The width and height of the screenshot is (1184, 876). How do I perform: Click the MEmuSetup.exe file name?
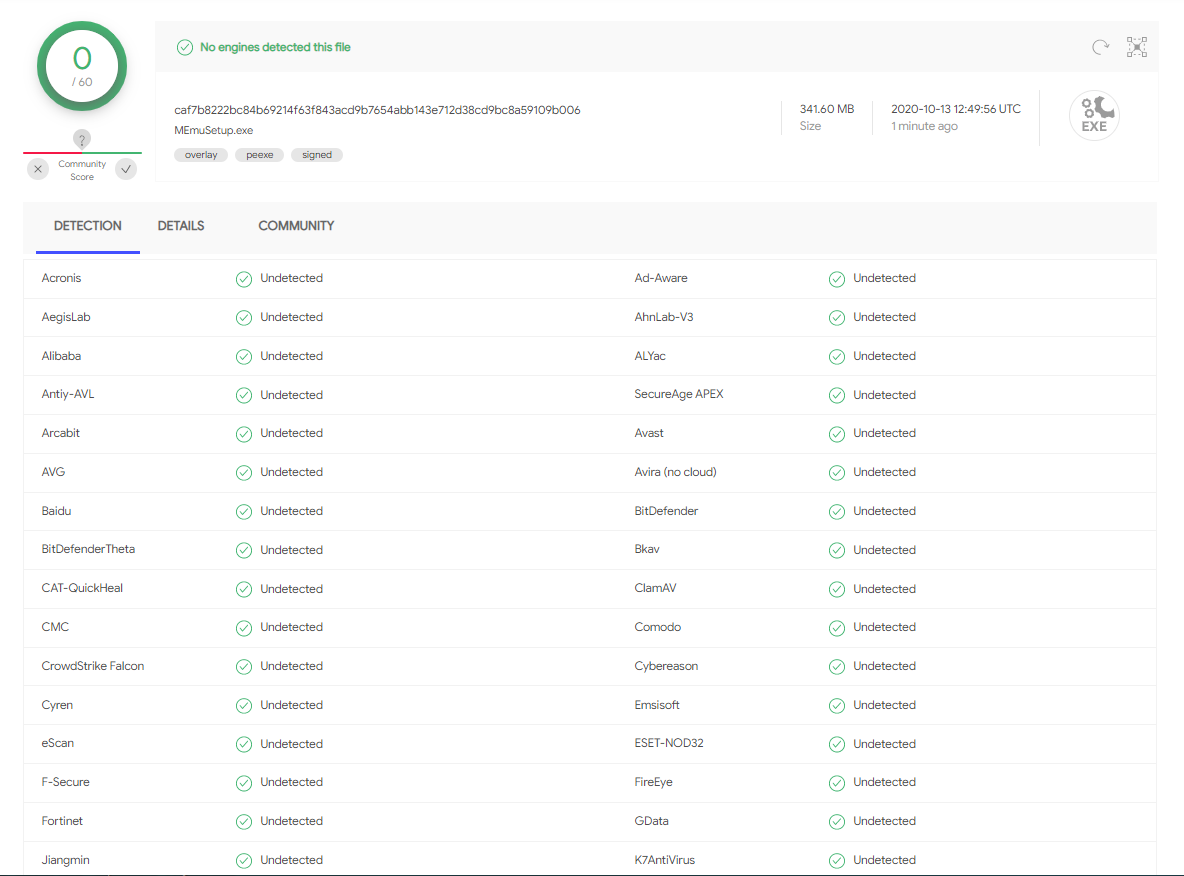pos(213,131)
